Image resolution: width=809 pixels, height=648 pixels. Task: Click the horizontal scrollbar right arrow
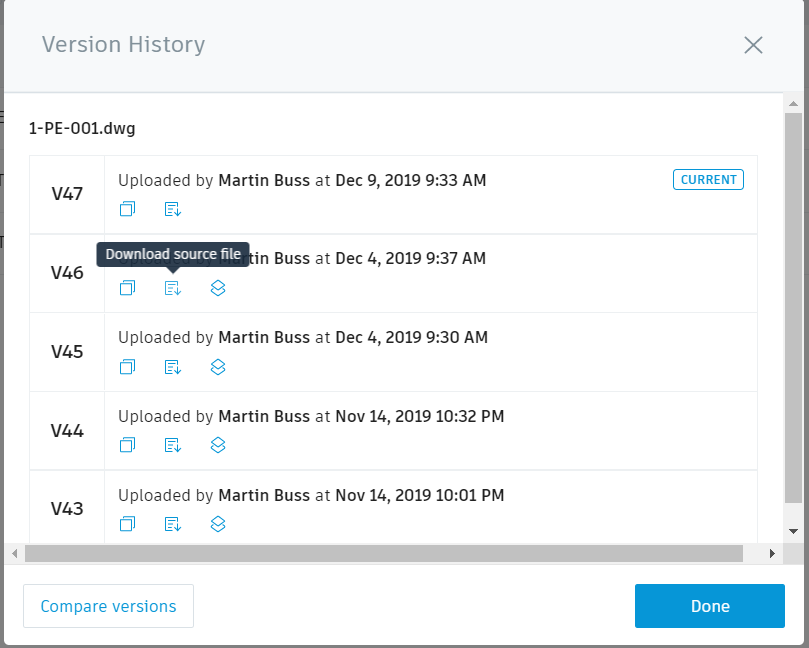pos(773,552)
